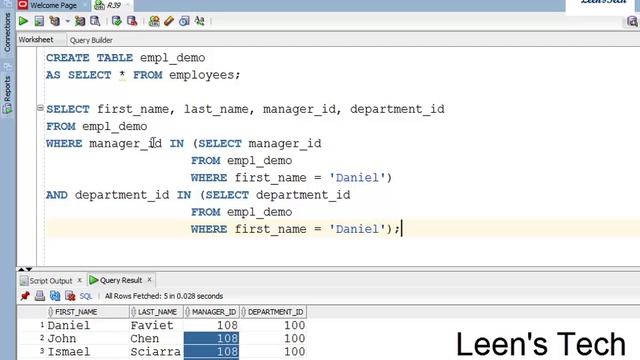Click the SQL link in result toolbar

click(86, 296)
